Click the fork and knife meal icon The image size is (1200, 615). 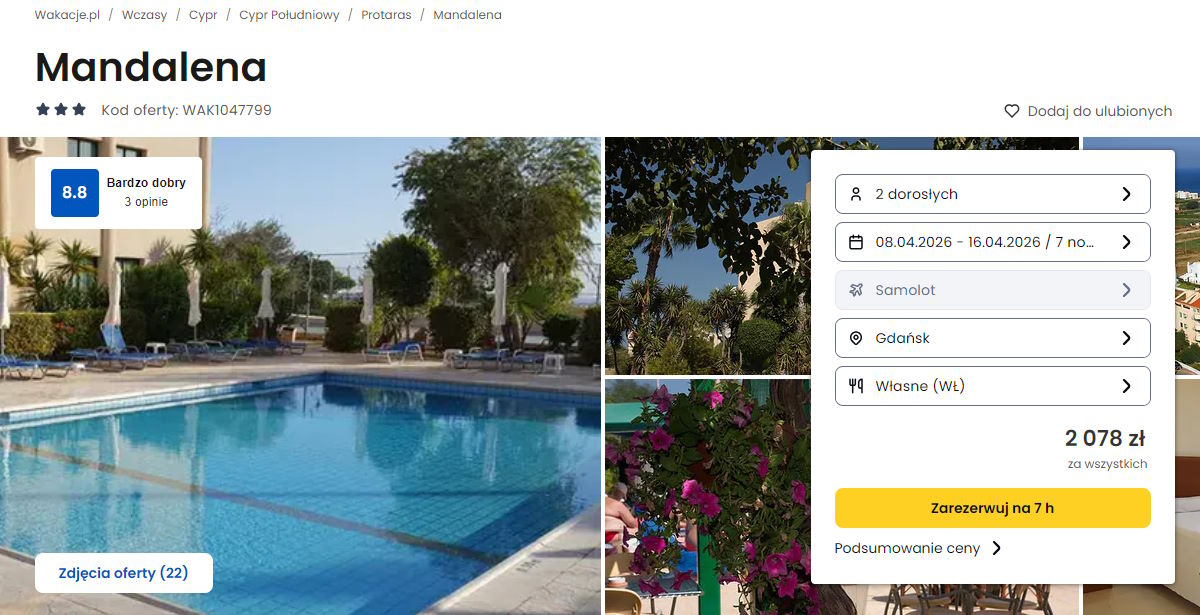click(856, 386)
